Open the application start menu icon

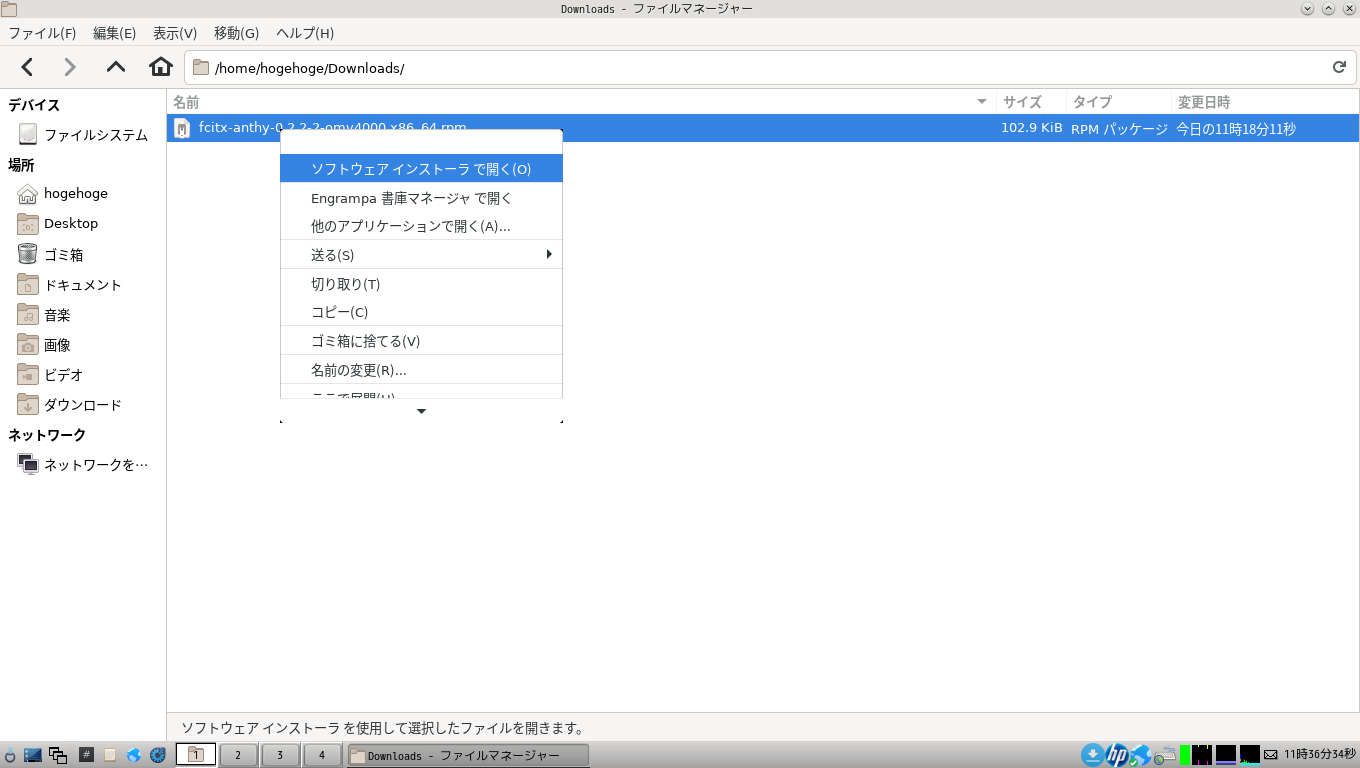click(10, 755)
